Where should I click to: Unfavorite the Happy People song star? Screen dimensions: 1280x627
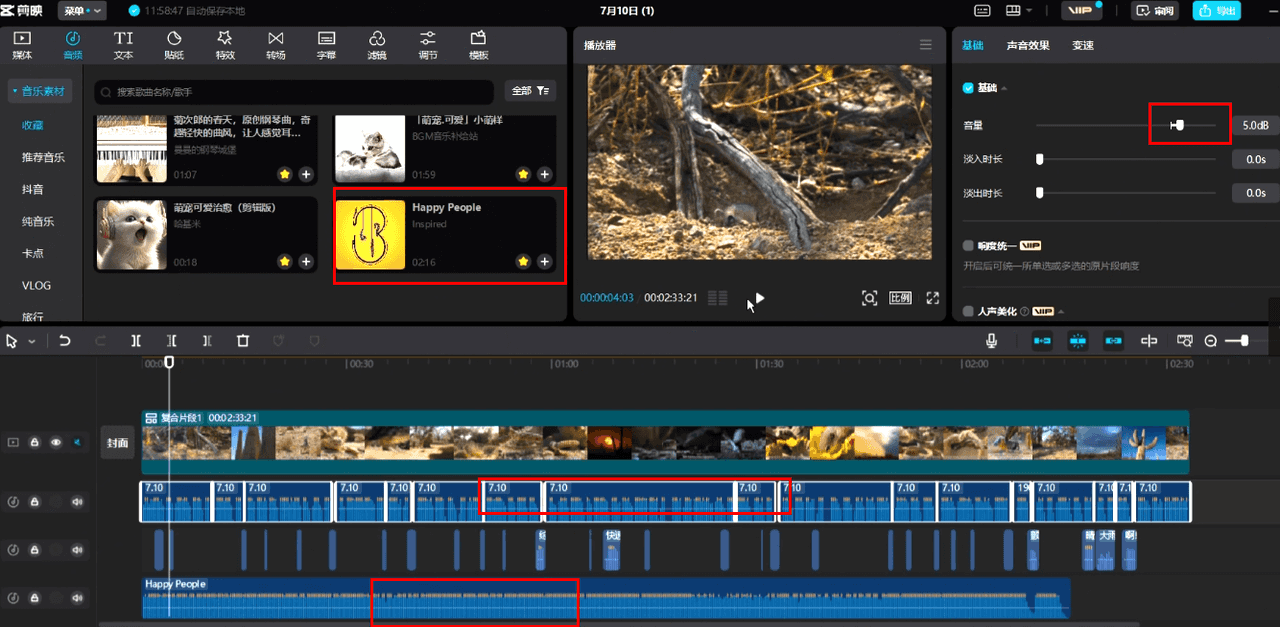tap(523, 261)
